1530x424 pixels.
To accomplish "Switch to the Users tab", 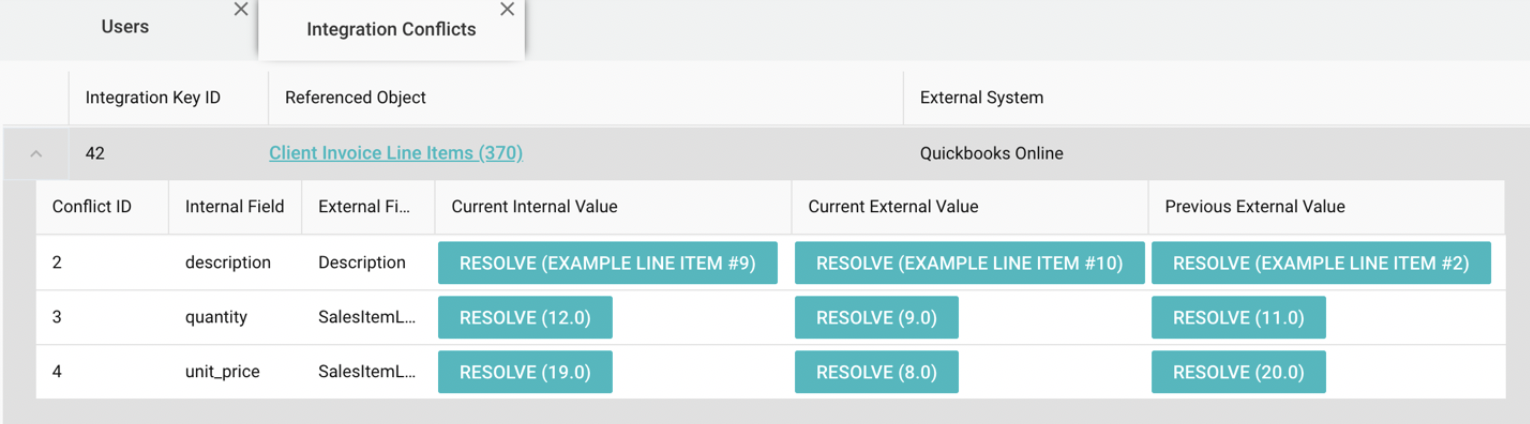I will click(x=125, y=27).
